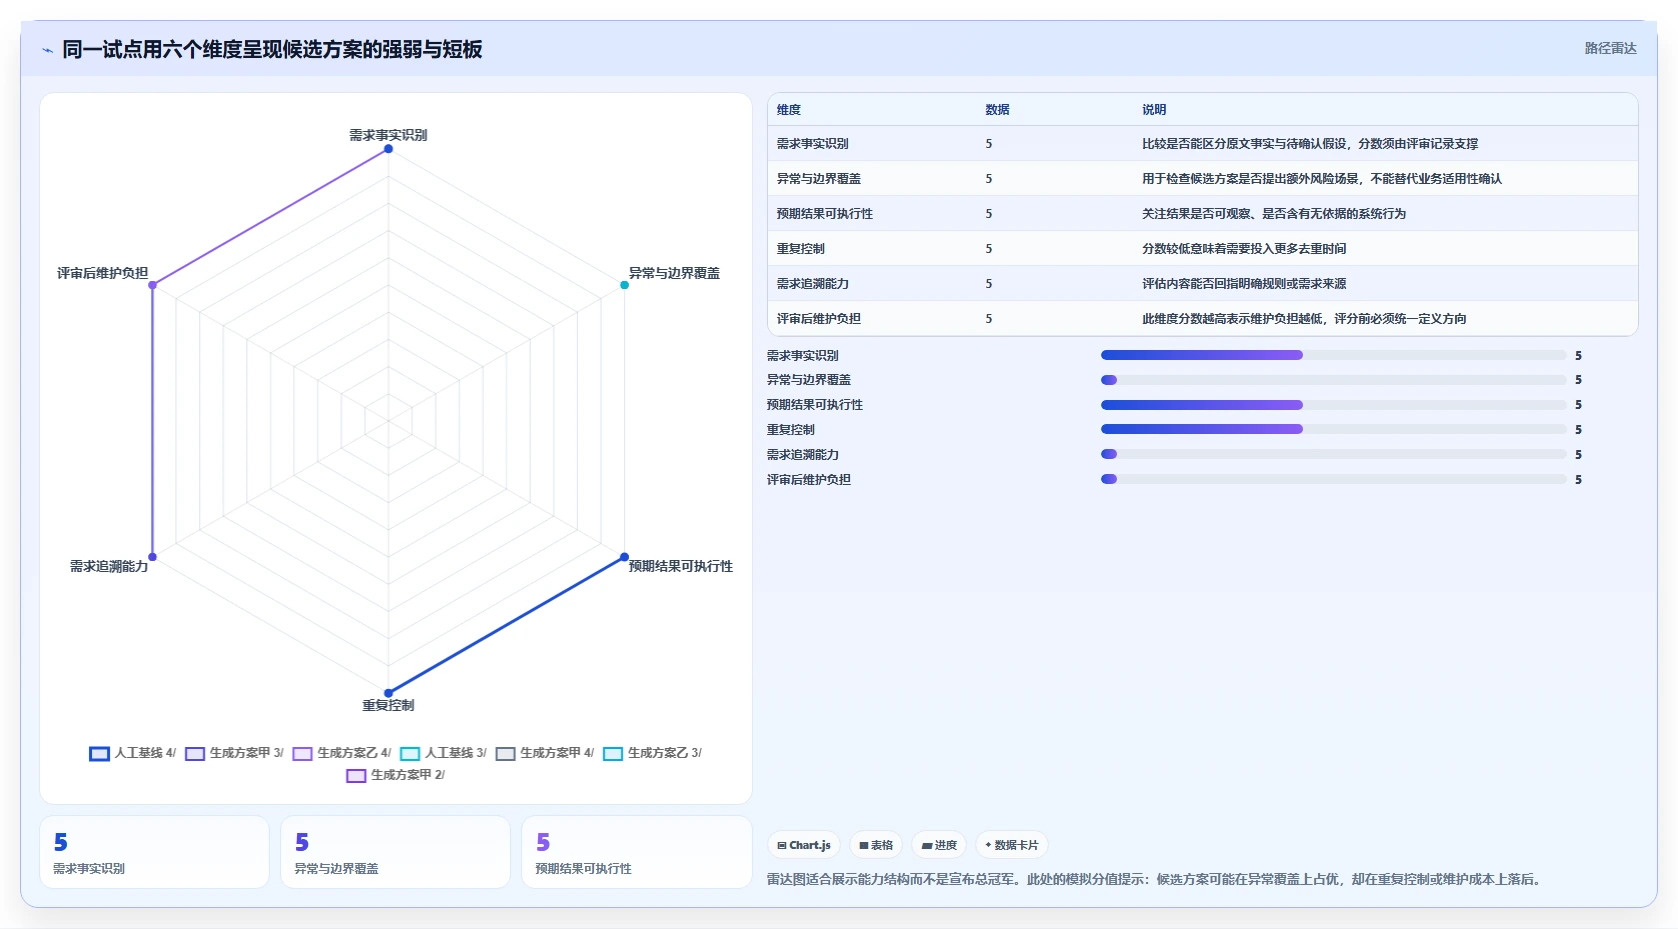This screenshot has width=1678, height=929.
Task: Toggle legend series 人工基线 3/
Action: click(x=443, y=753)
